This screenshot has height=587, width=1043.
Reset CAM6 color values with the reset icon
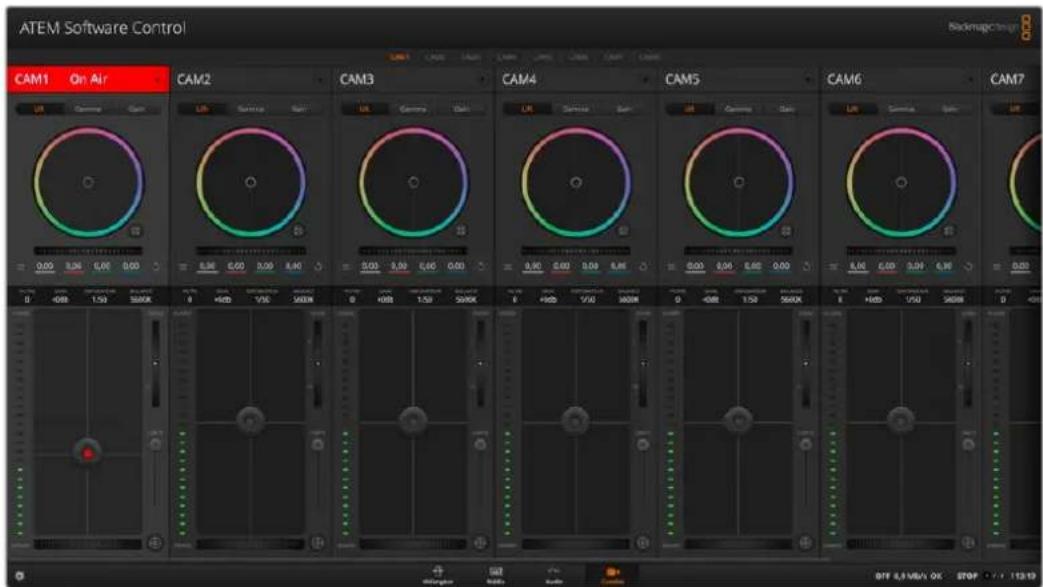point(969,266)
